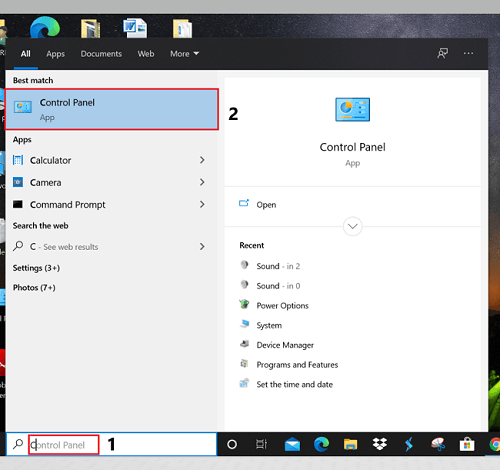The height and width of the screenshot is (470, 500).
Task: Click the Set the time and date icon
Action: click(244, 383)
